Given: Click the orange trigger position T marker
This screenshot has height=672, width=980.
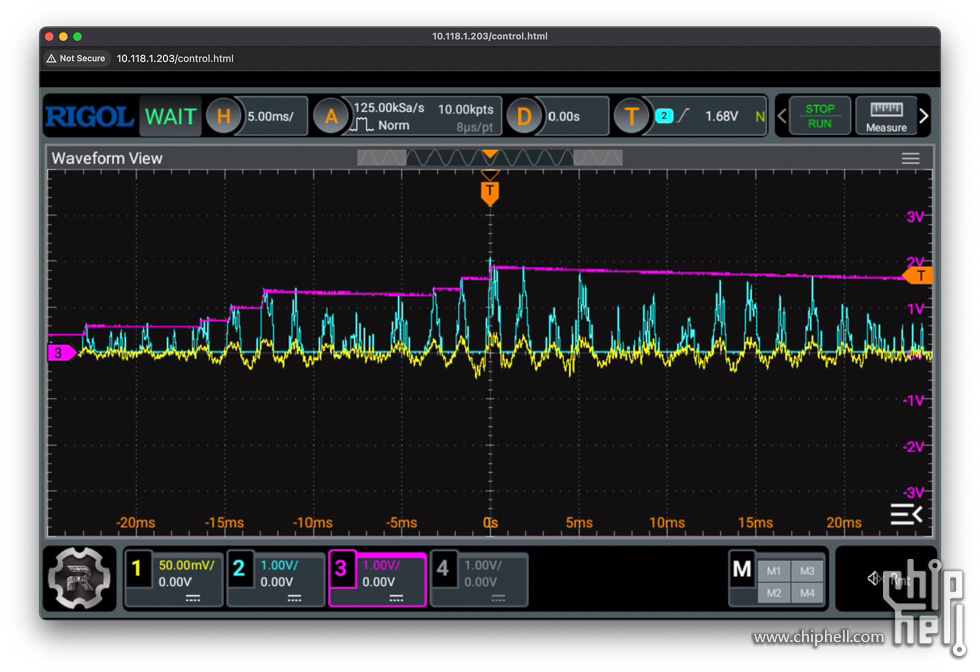Looking at the screenshot, I should pyautogui.click(x=489, y=193).
